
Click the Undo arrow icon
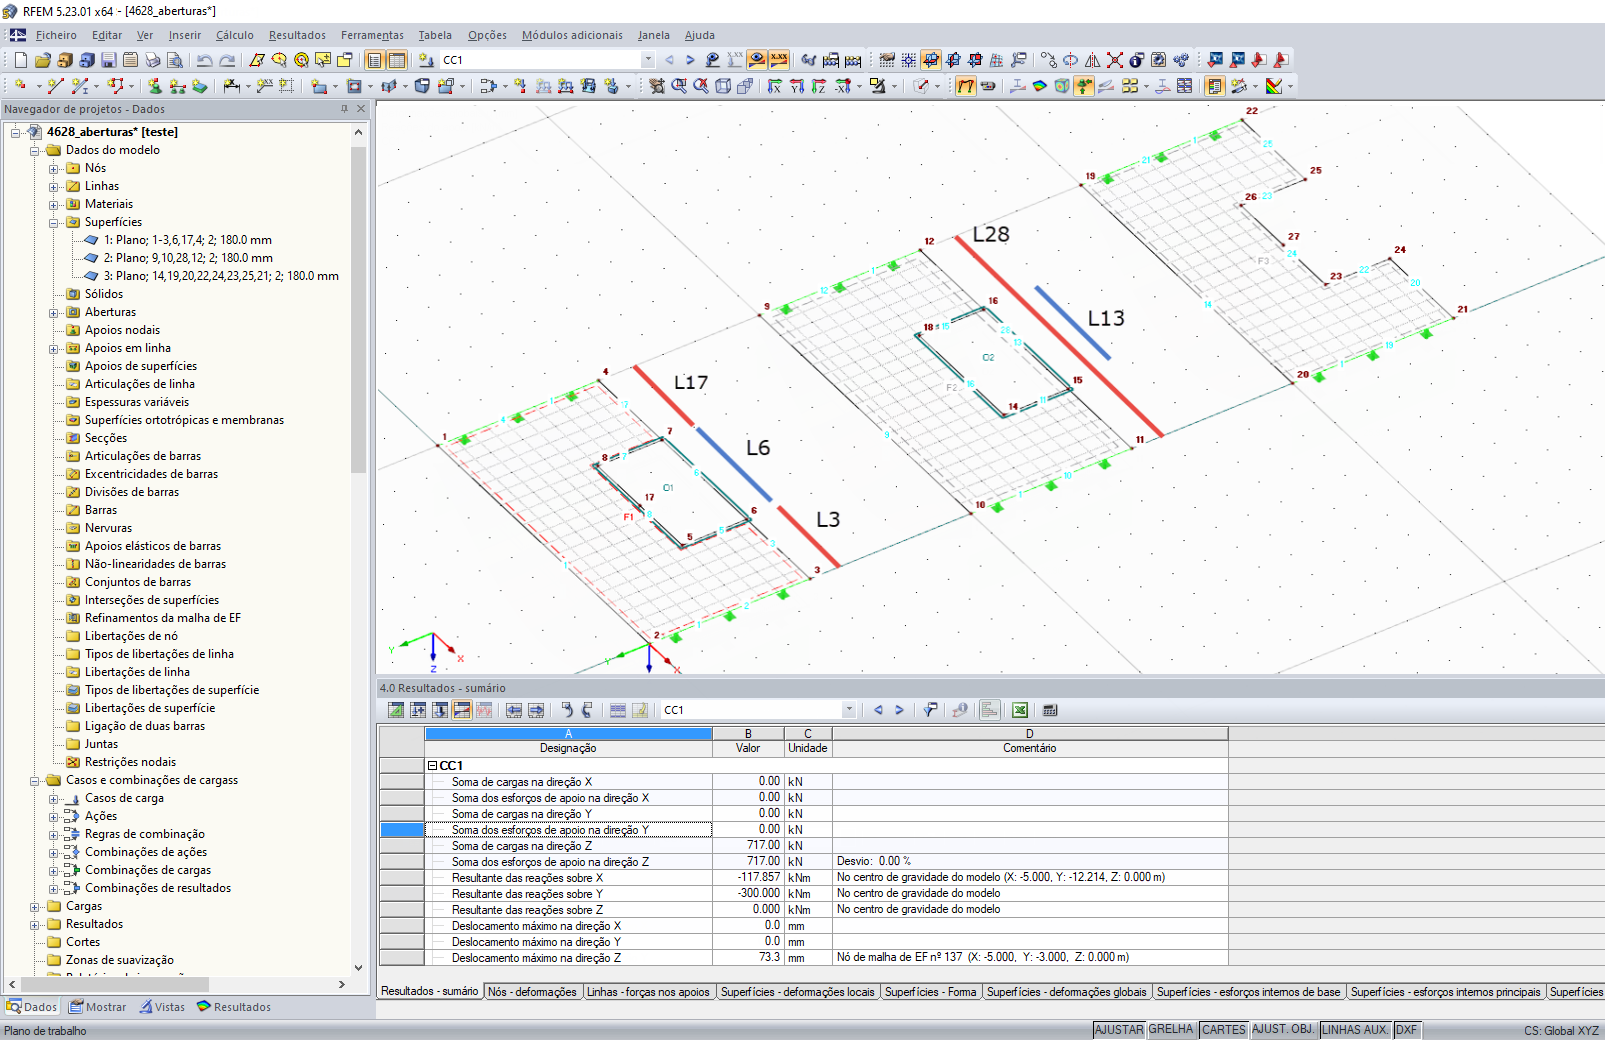click(x=205, y=60)
